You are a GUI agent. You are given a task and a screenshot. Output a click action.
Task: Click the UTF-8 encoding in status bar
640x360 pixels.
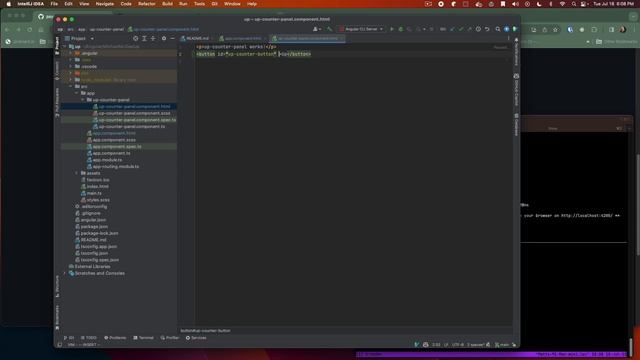coord(458,345)
